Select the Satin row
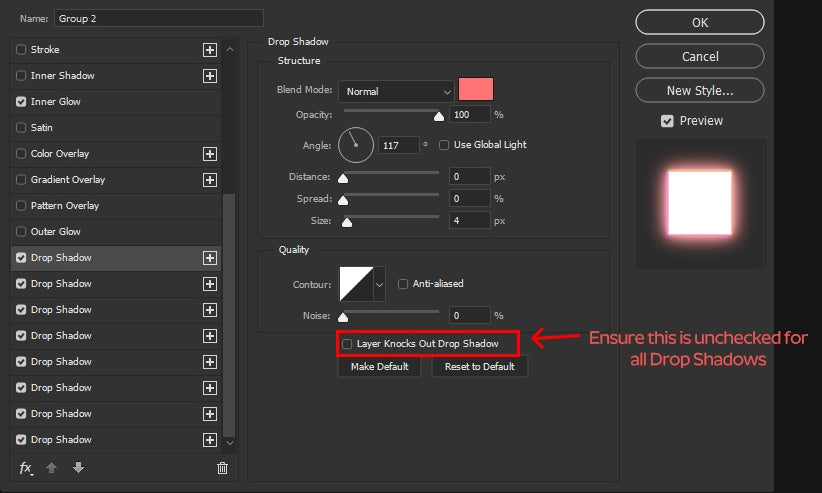822x493 pixels. click(115, 128)
